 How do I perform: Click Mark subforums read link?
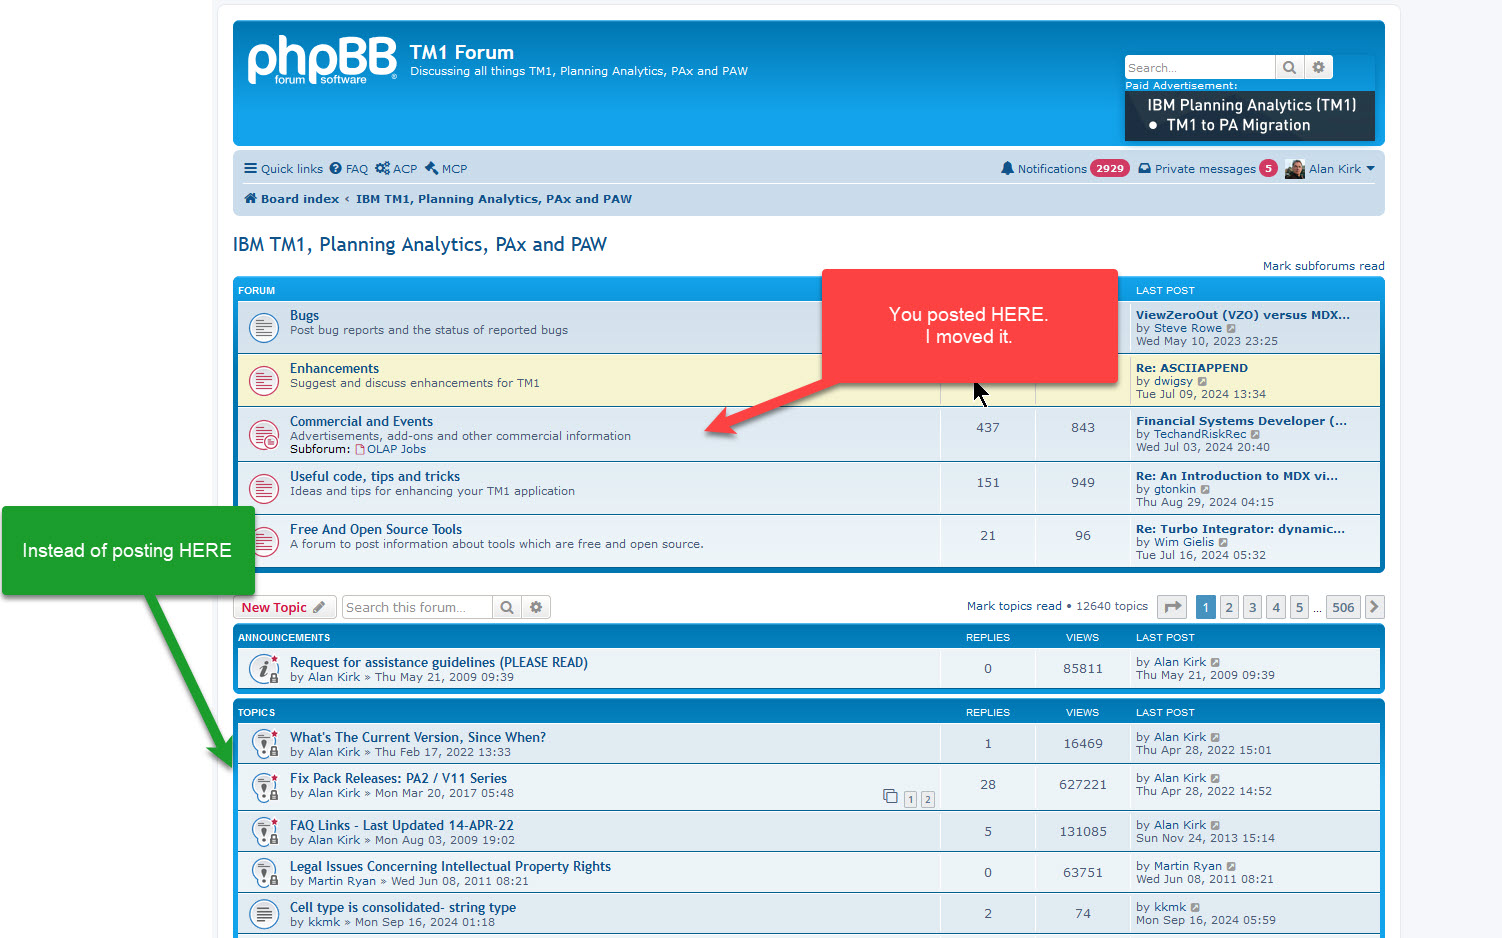pyautogui.click(x=1323, y=266)
